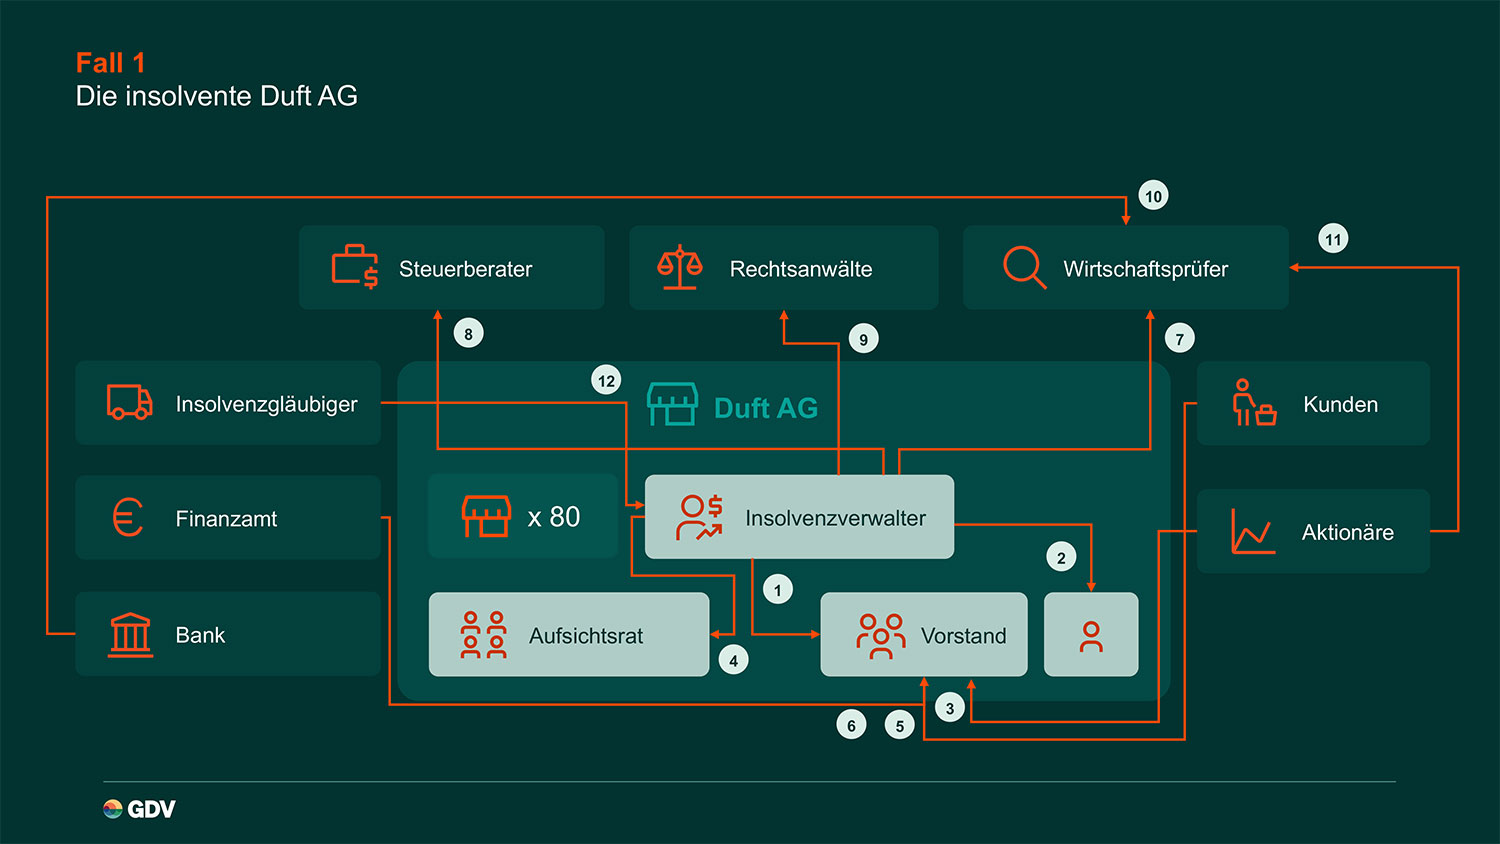The height and width of the screenshot is (844, 1500).
Task: Click the store x 80 box
Action: click(522, 516)
